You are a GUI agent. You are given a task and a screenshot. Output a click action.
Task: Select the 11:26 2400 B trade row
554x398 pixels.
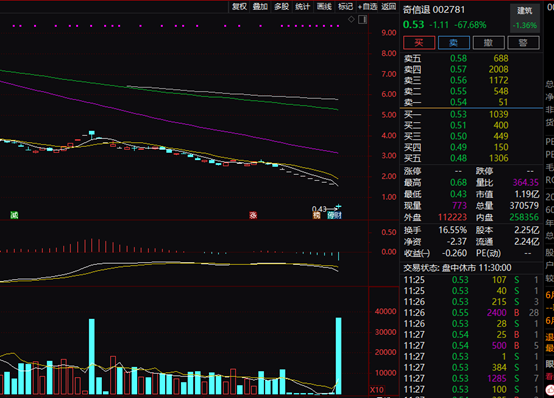[x=471, y=313]
